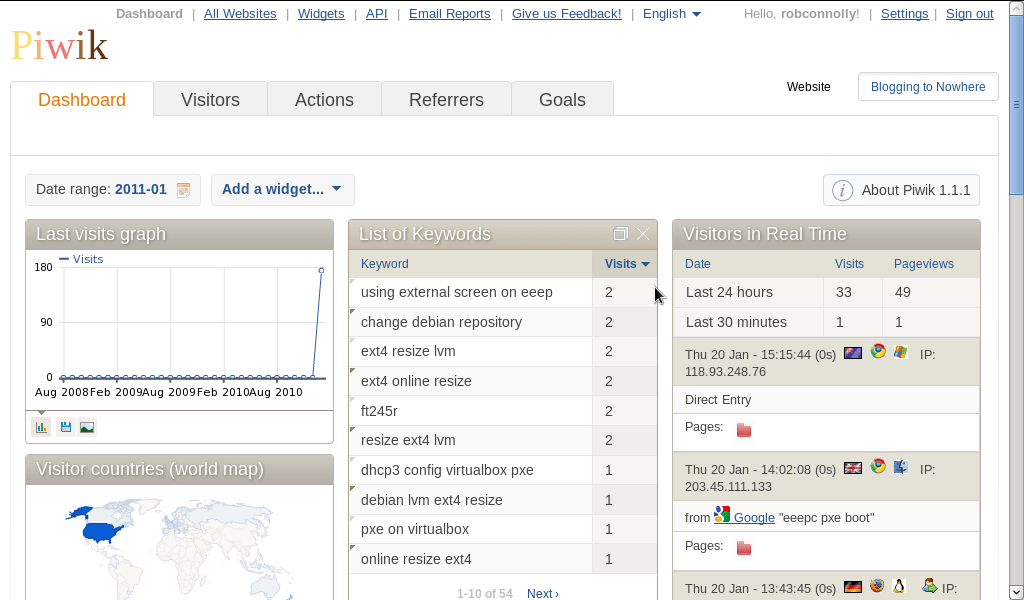Click Give us Feedback link

tap(566, 14)
